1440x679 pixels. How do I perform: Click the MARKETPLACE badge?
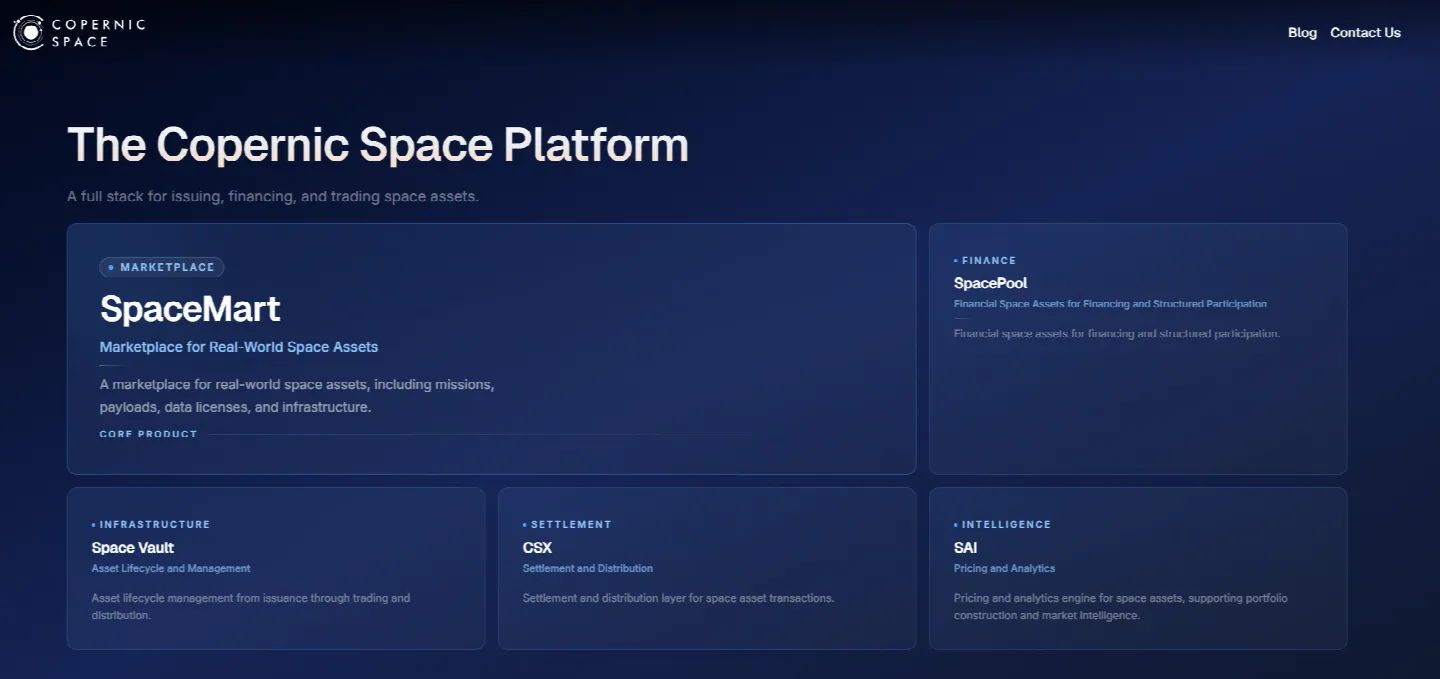[162, 267]
